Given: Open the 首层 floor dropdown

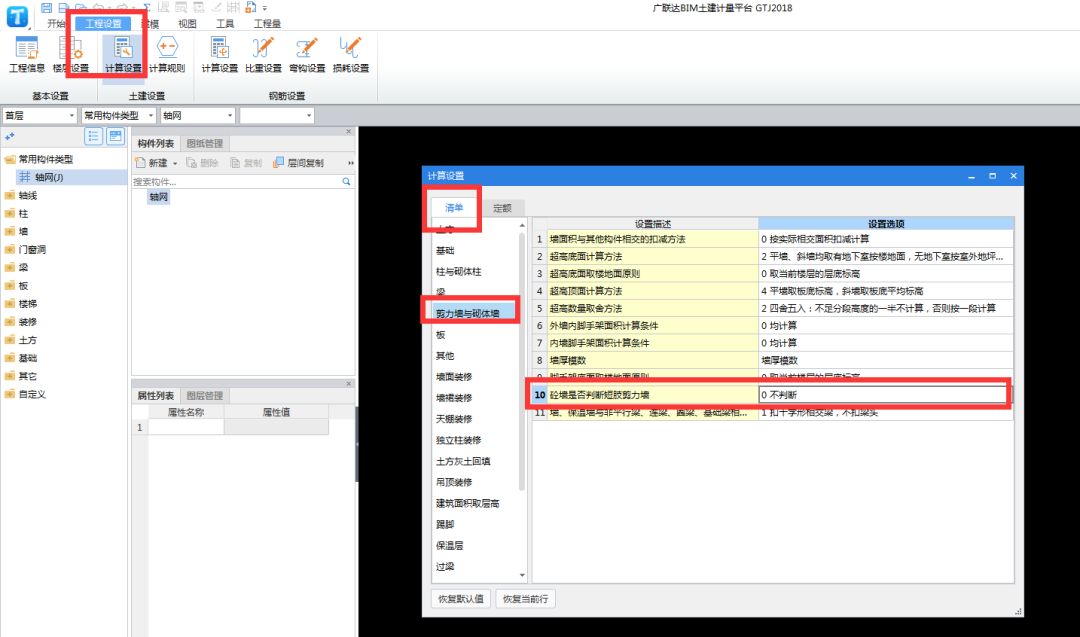Looking at the screenshot, I should [39, 116].
